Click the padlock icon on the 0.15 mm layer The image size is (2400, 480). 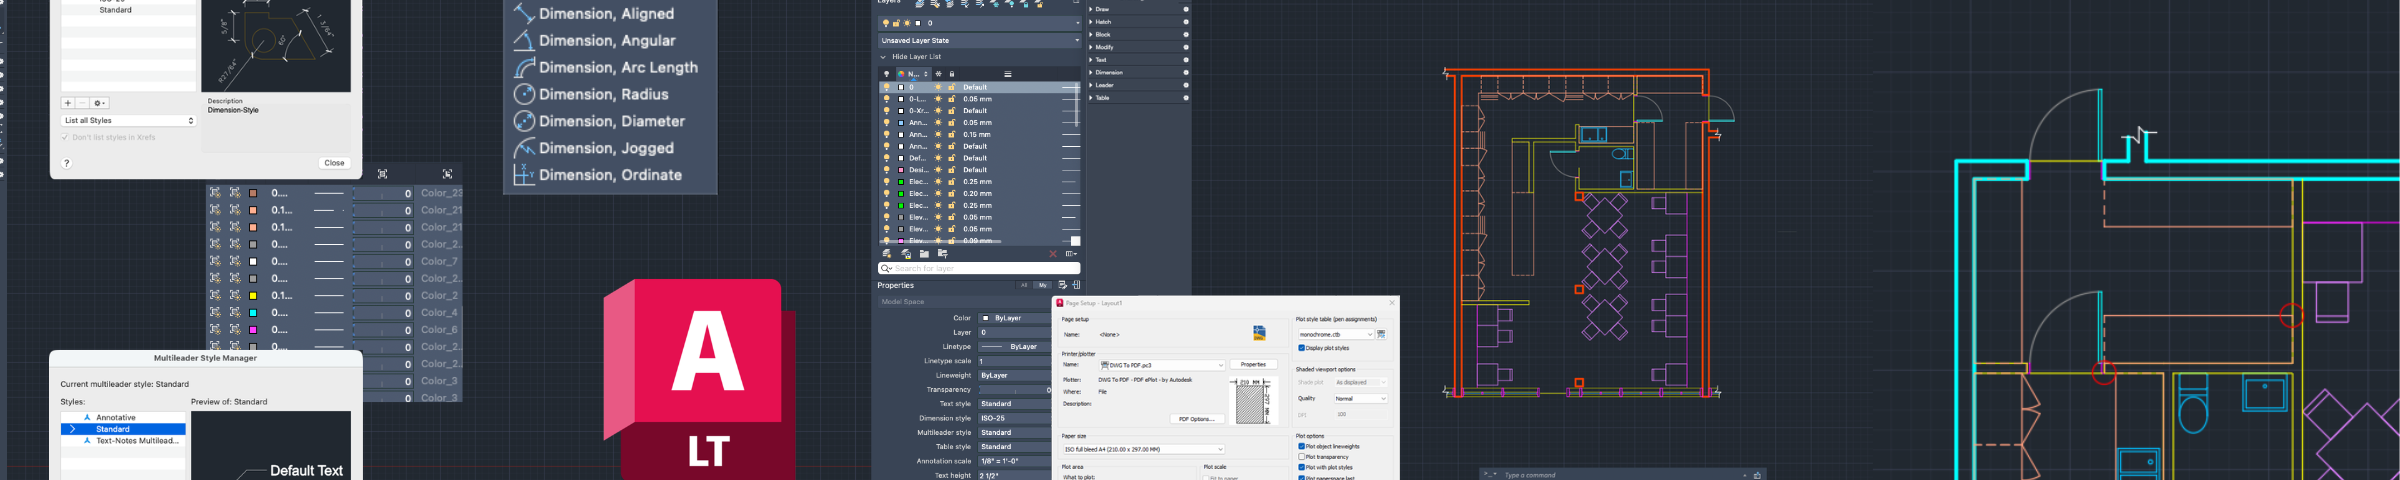pyautogui.click(x=952, y=135)
